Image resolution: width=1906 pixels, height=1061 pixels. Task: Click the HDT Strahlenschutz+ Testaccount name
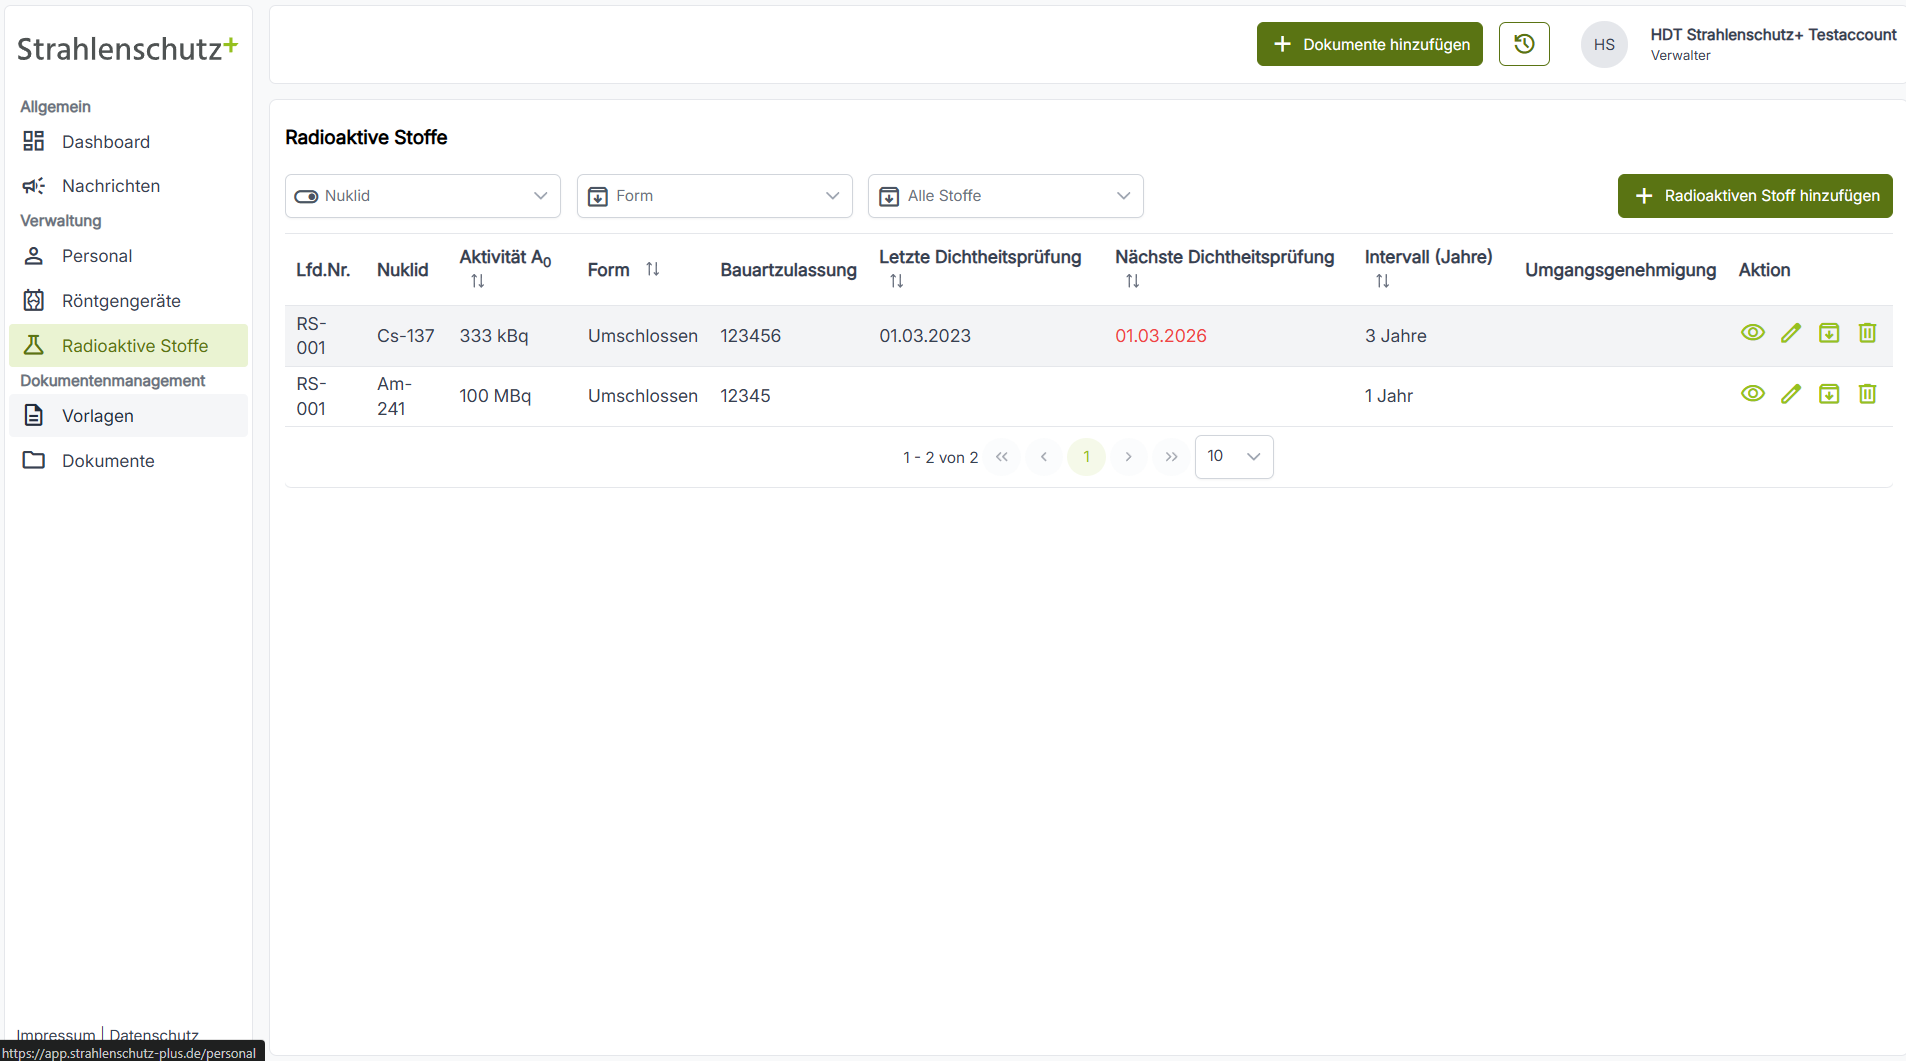coord(1773,35)
